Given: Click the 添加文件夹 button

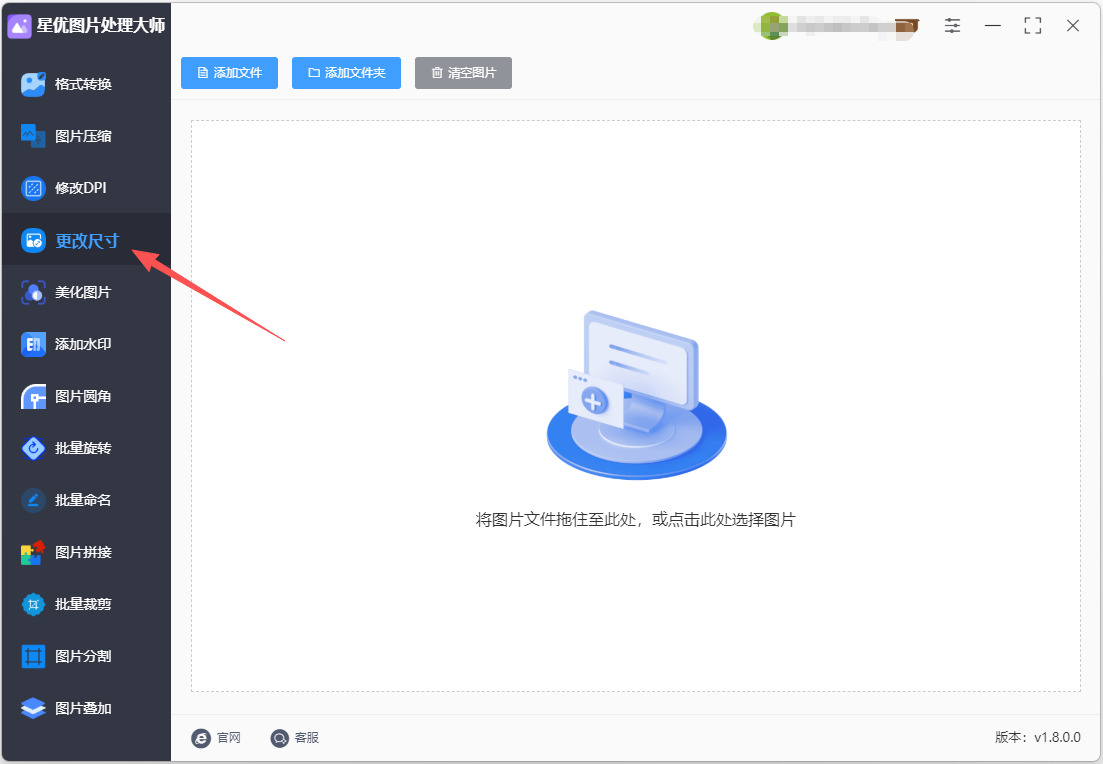Looking at the screenshot, I should click(346, 73).
